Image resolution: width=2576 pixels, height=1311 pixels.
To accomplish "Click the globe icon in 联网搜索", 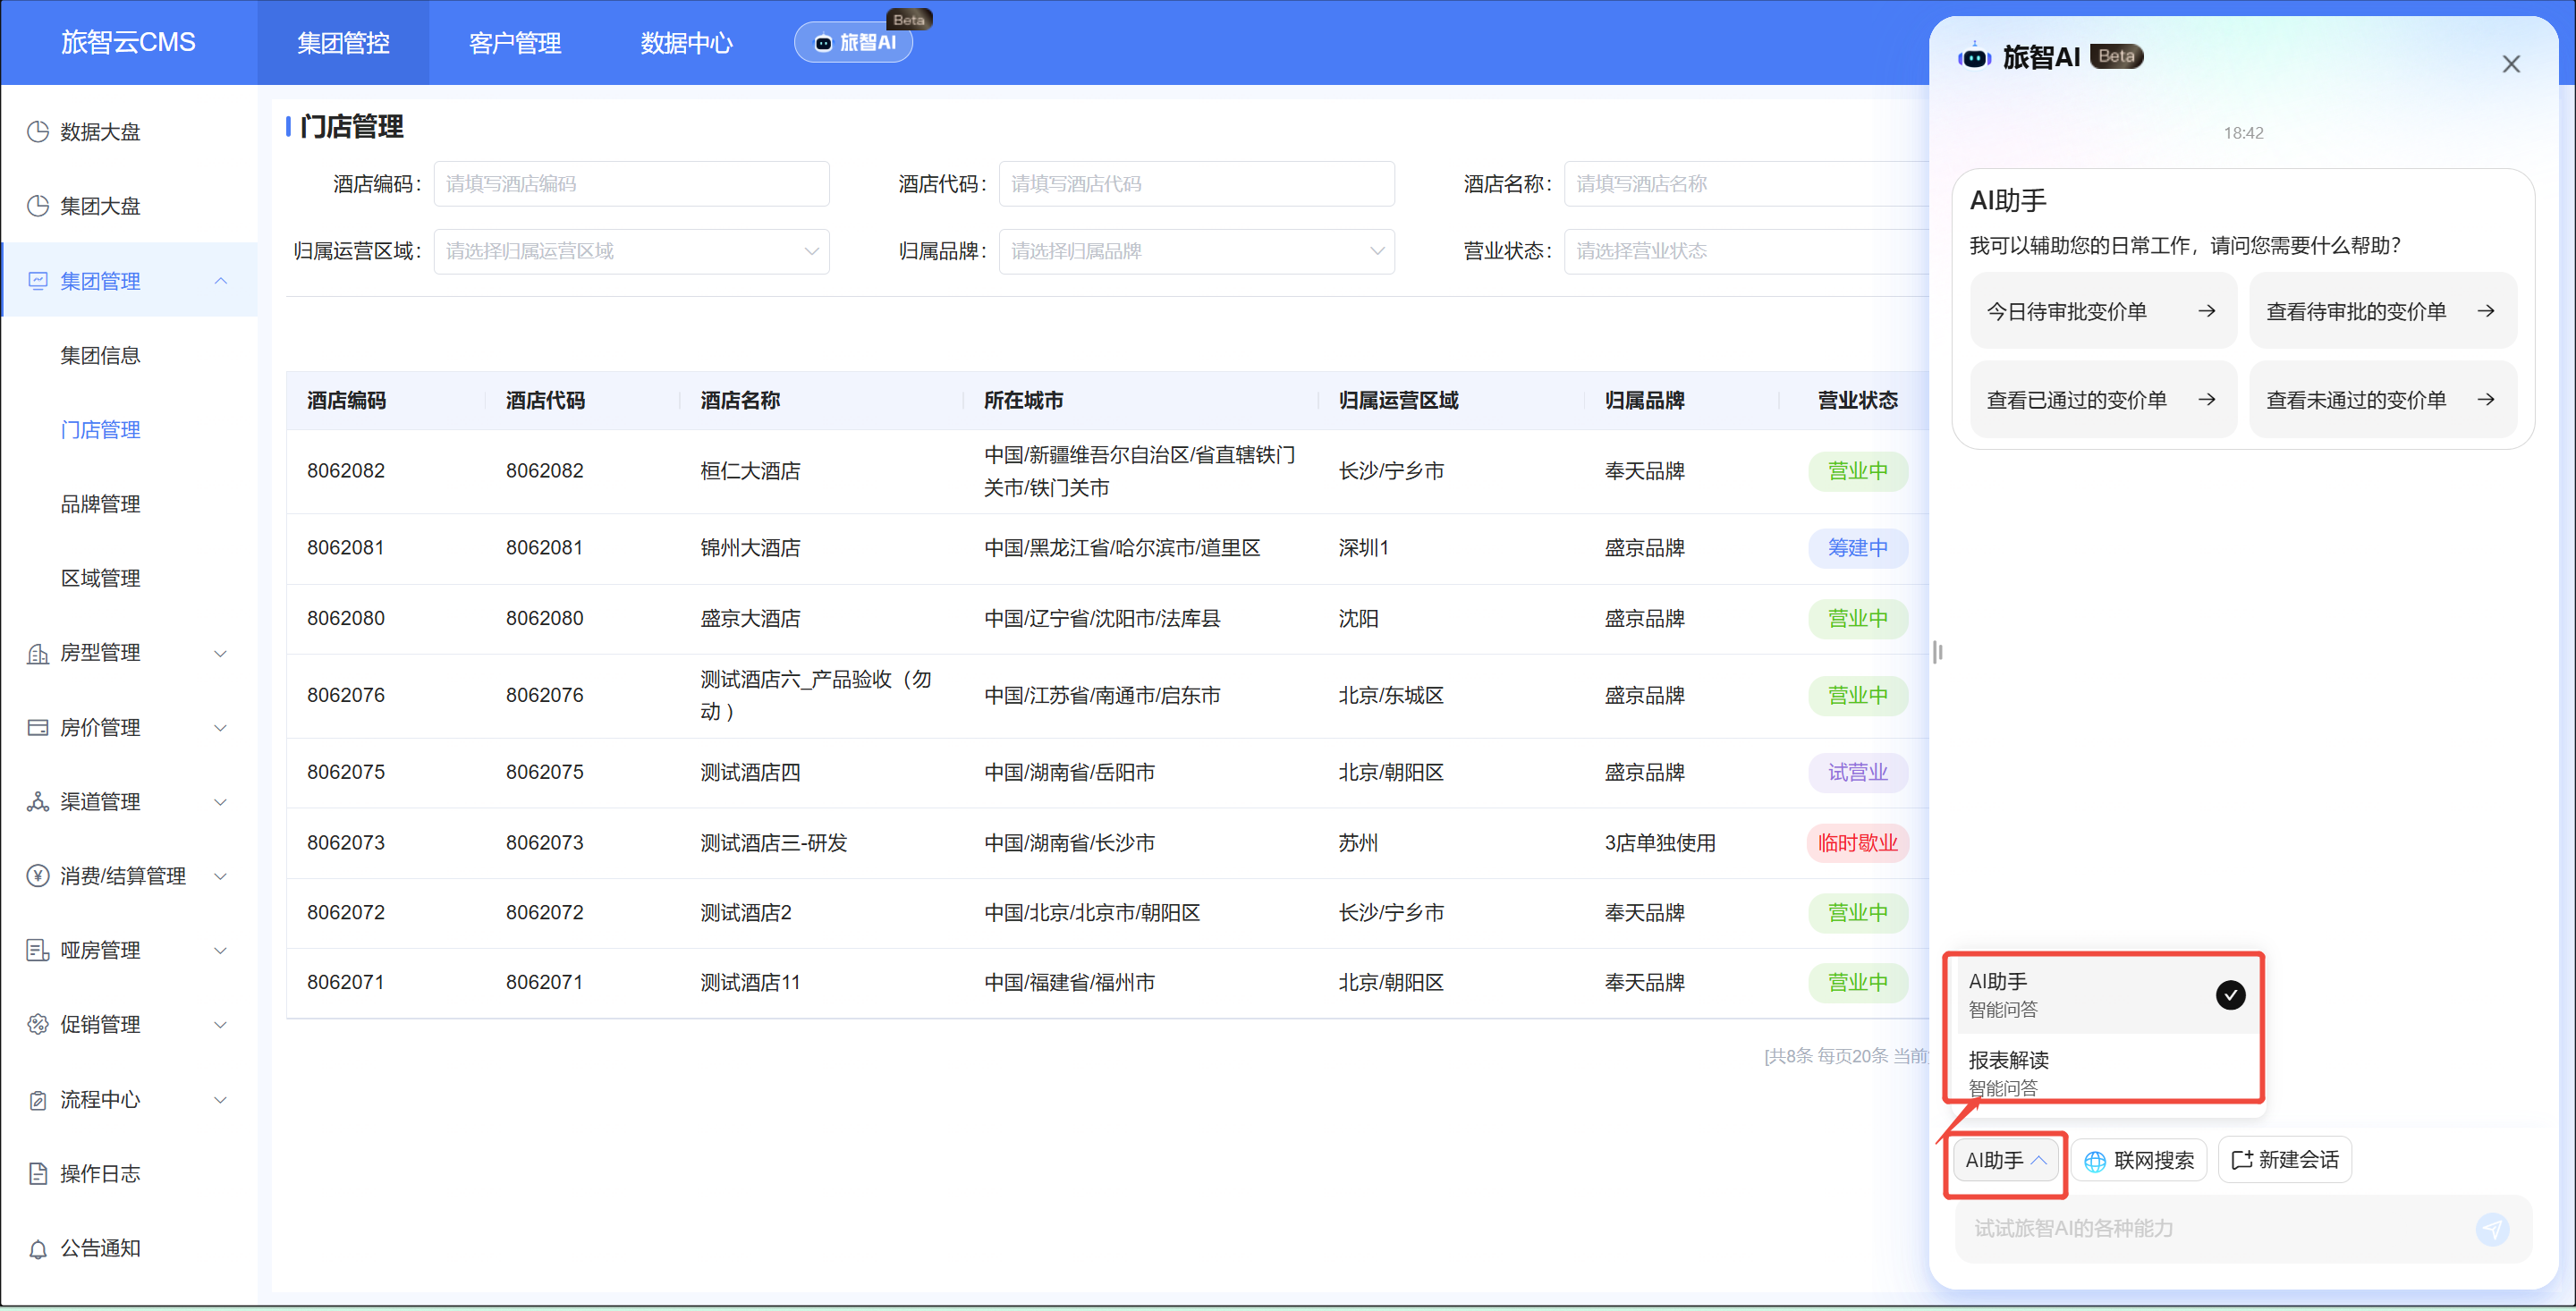I will 2095,1161.
